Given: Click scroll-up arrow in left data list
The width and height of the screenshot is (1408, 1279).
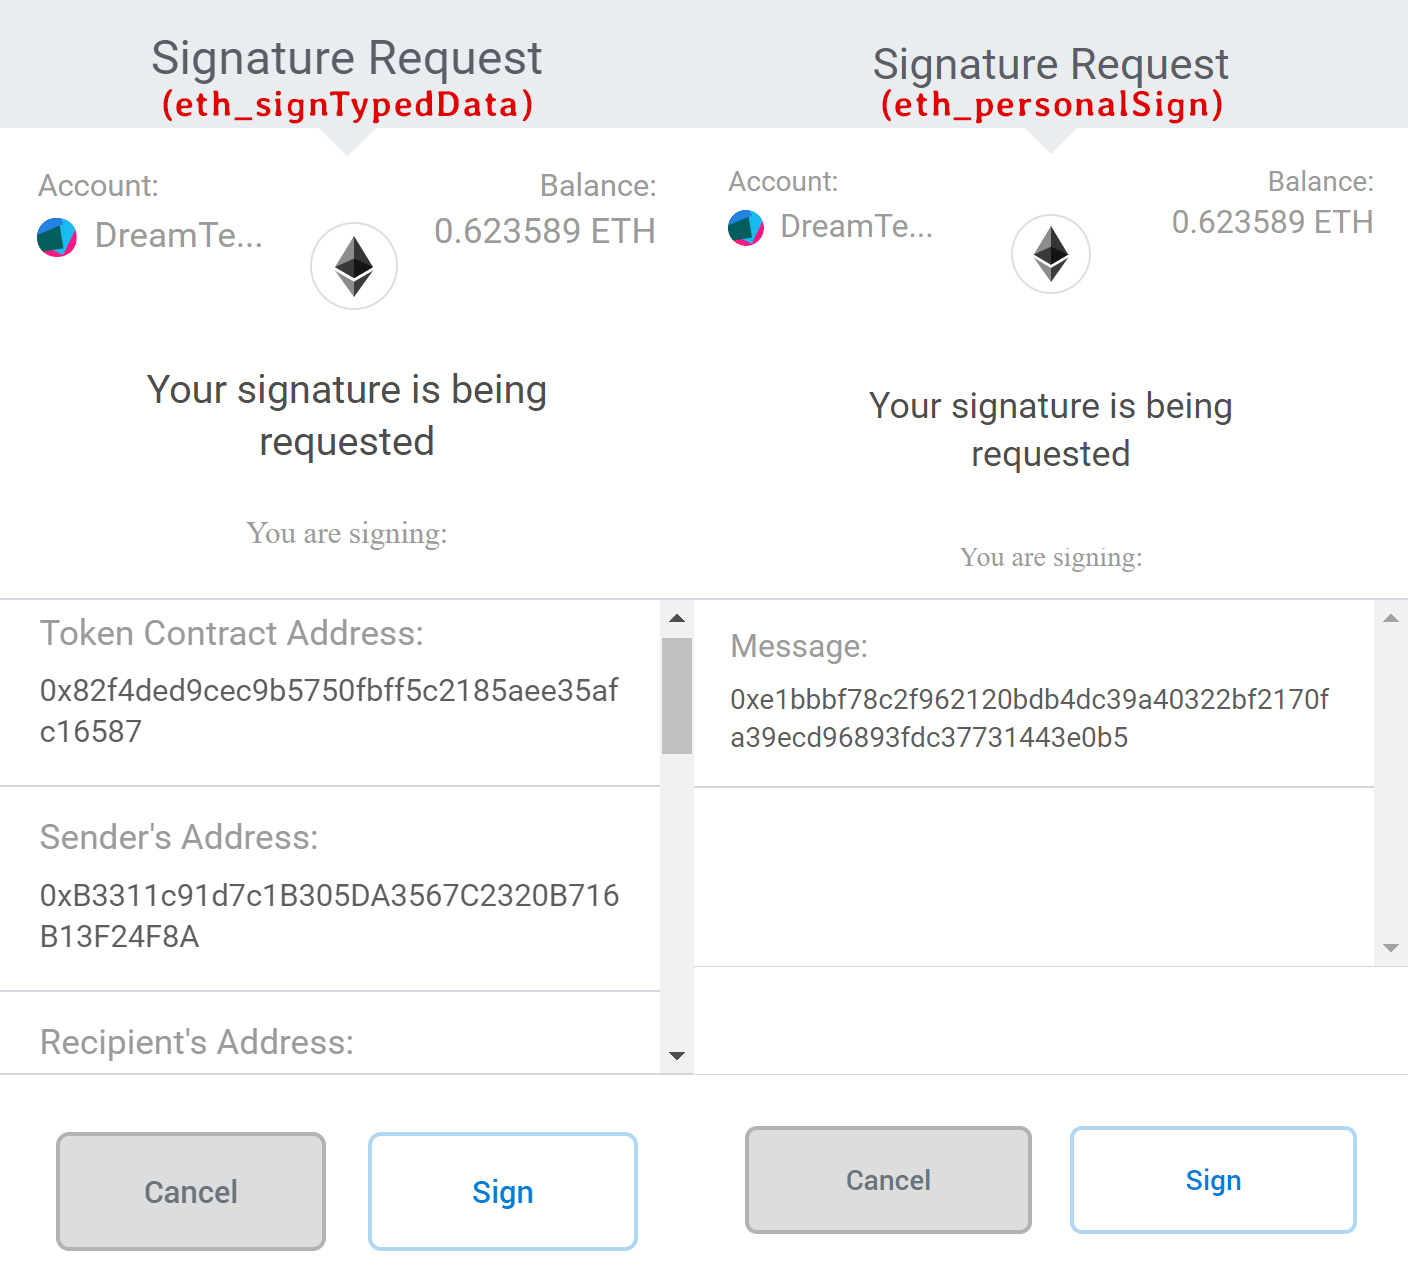Looking at the screenshot, I should (x=677, y=618).
